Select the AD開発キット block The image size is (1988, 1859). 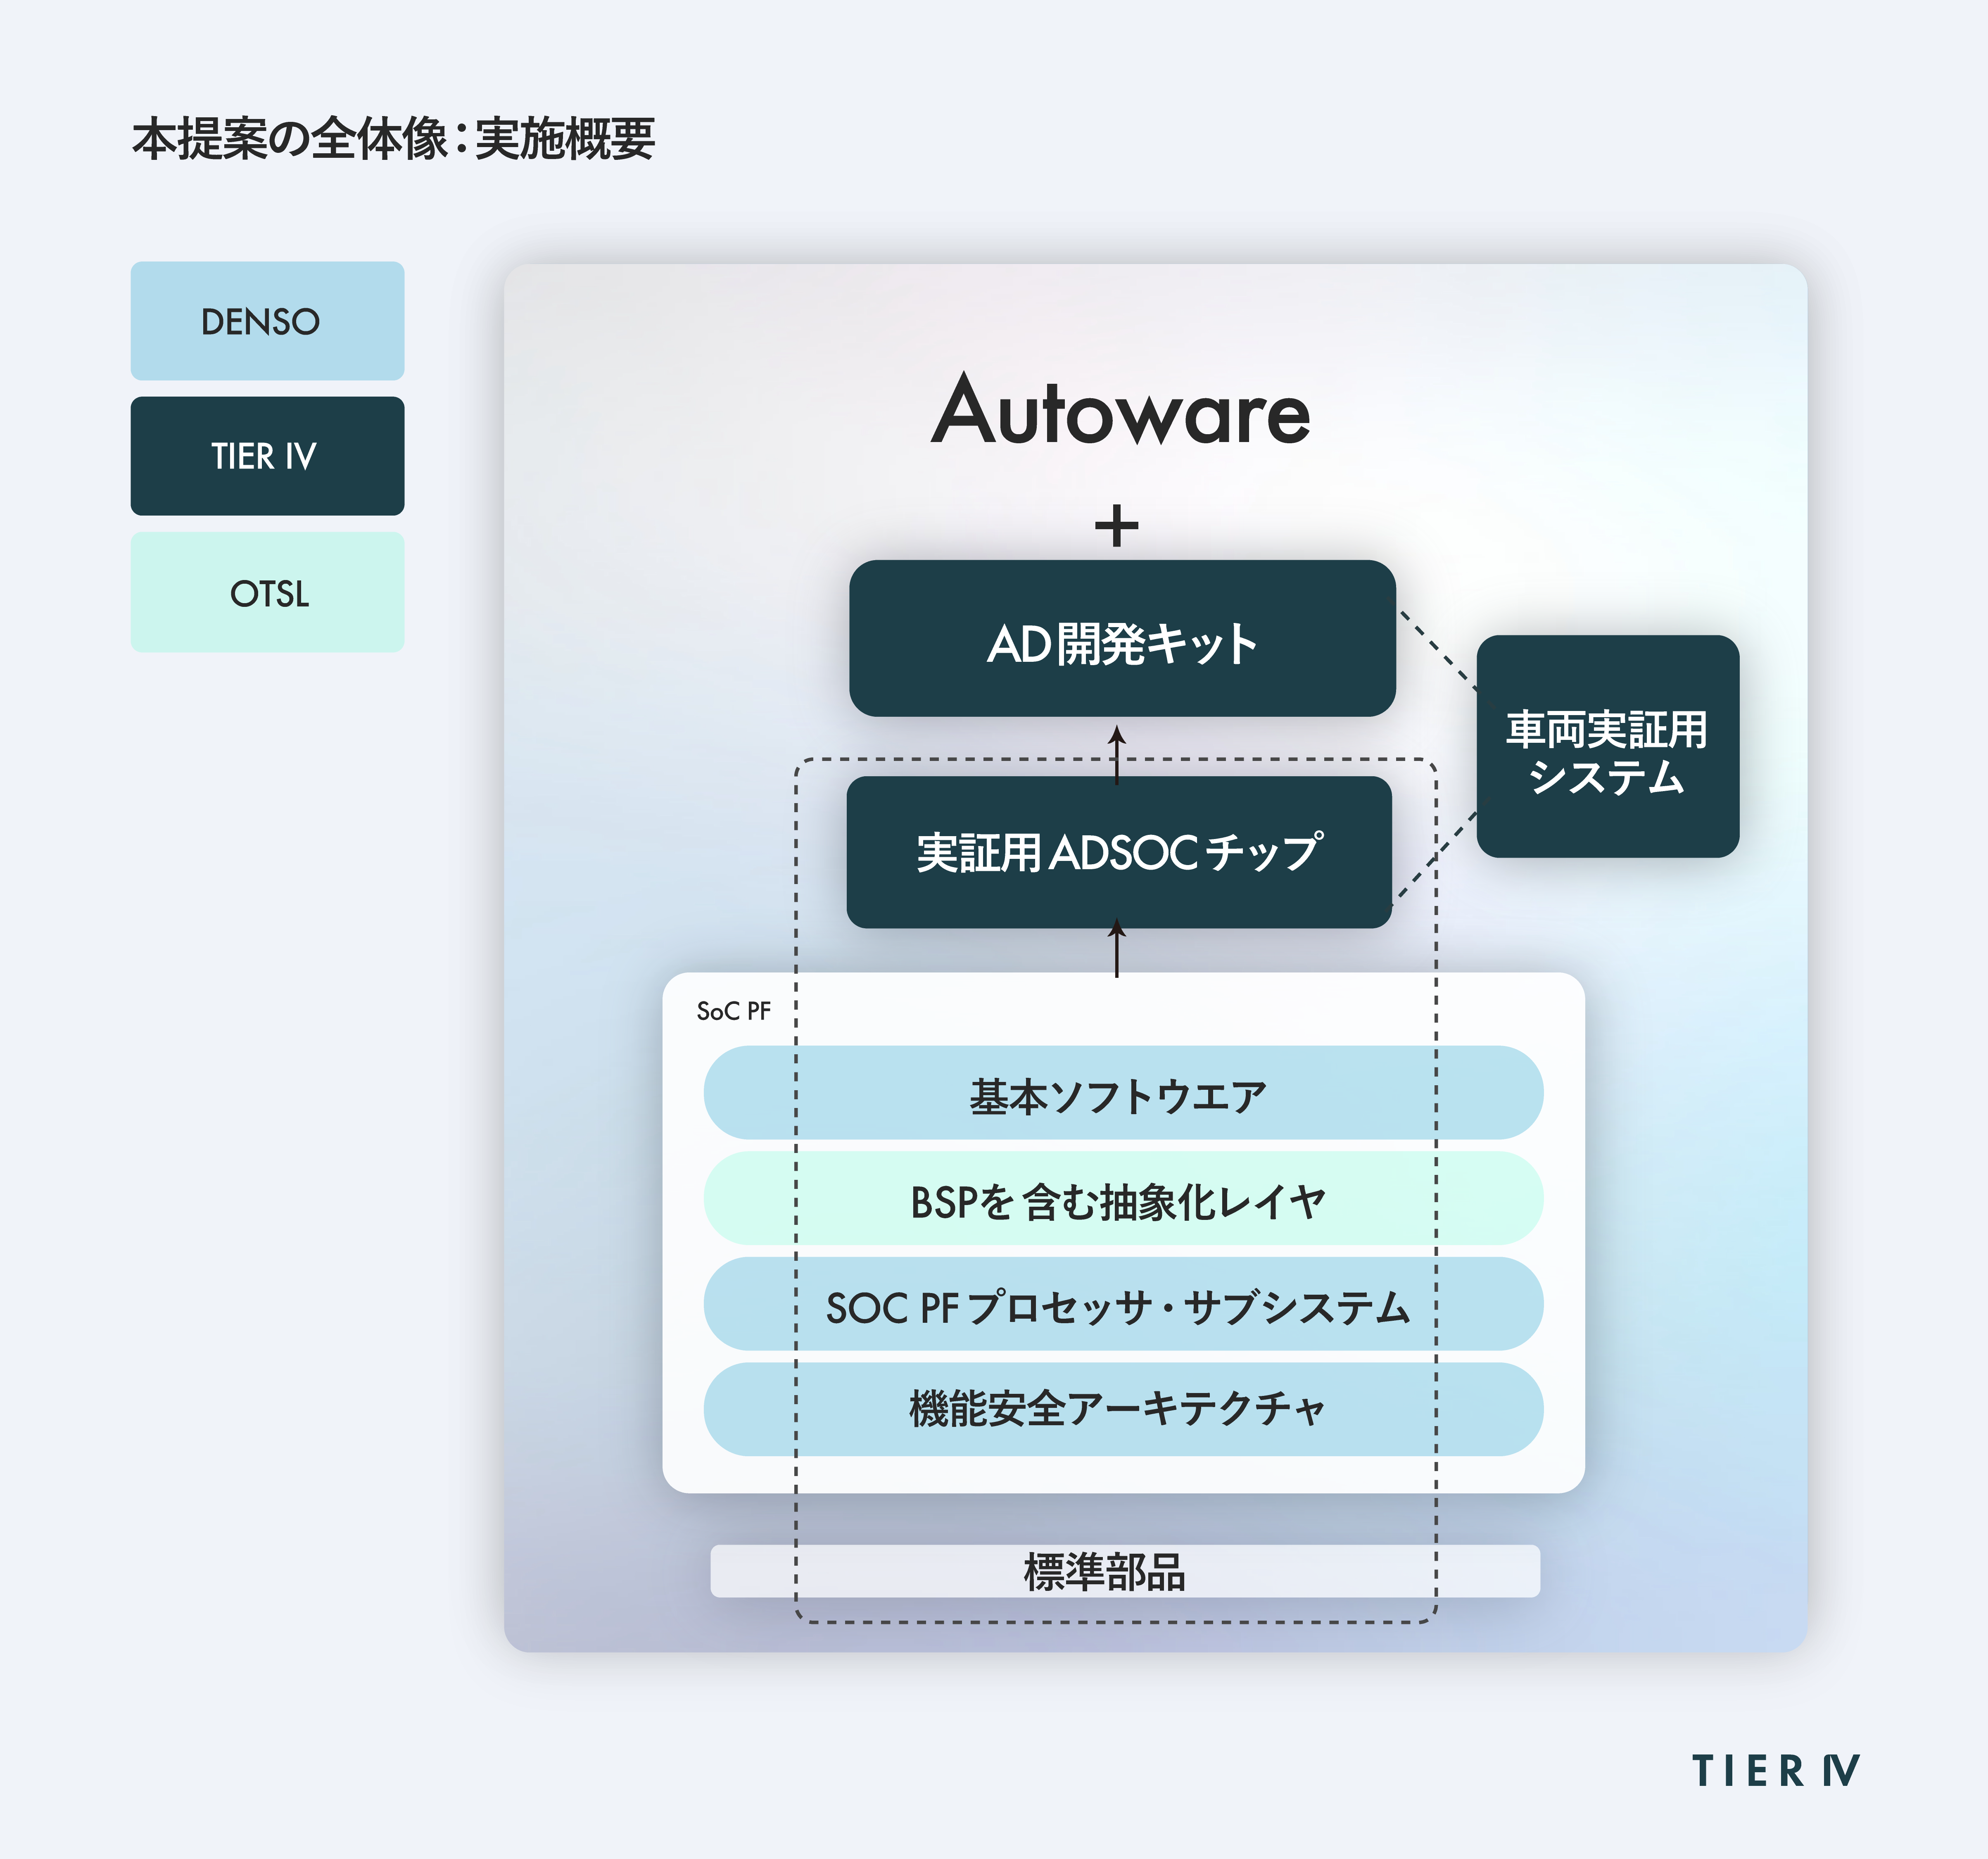coord(1122,638)
